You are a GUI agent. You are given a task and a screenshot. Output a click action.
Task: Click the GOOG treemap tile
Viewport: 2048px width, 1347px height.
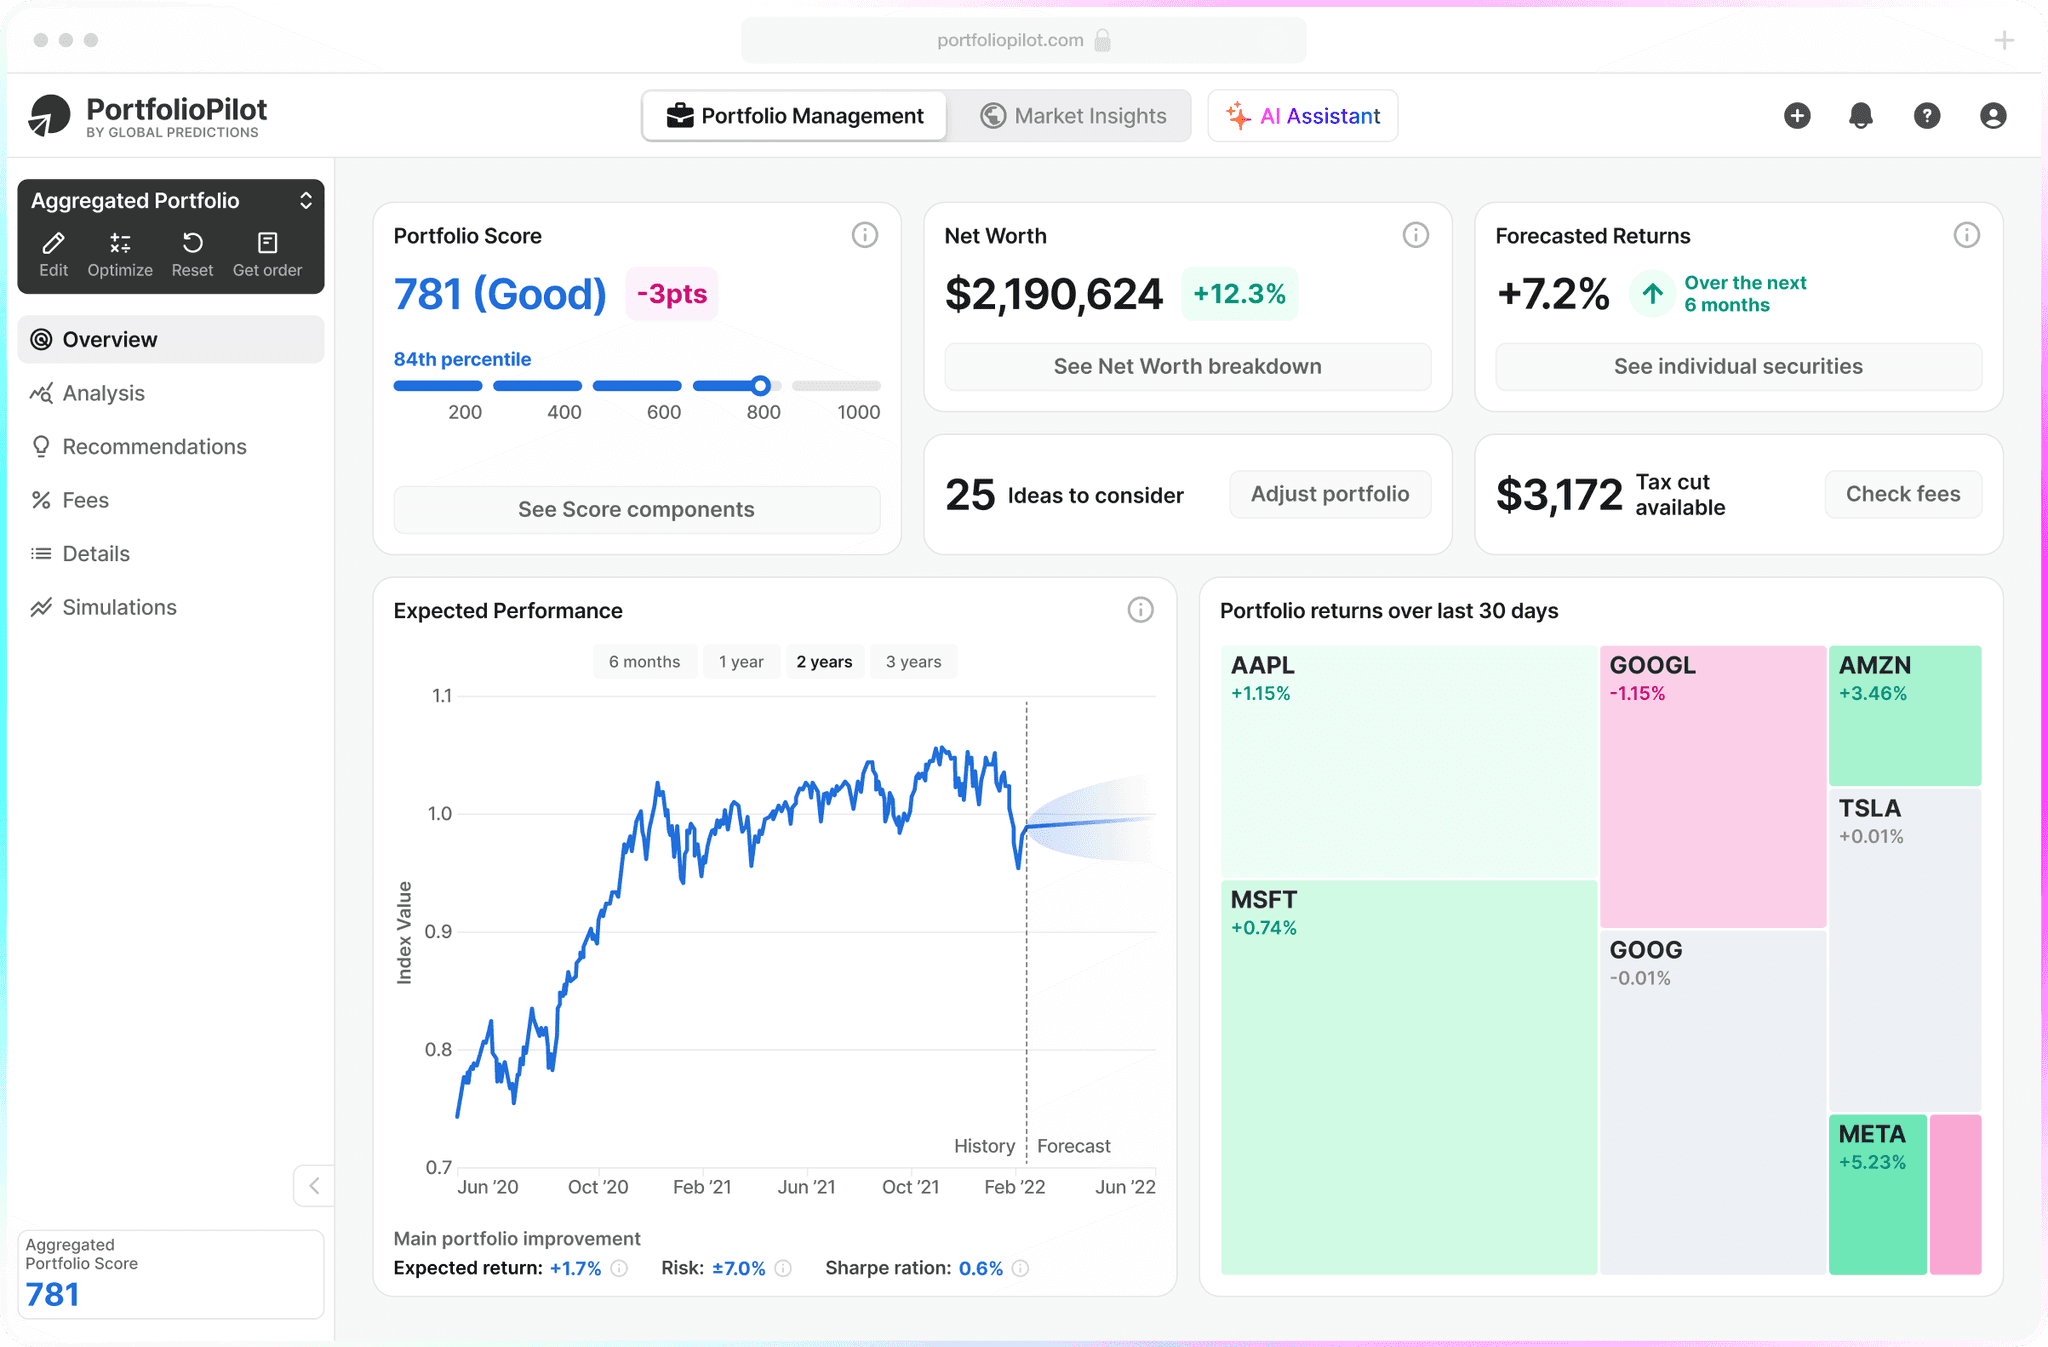pos(1713,1102)
